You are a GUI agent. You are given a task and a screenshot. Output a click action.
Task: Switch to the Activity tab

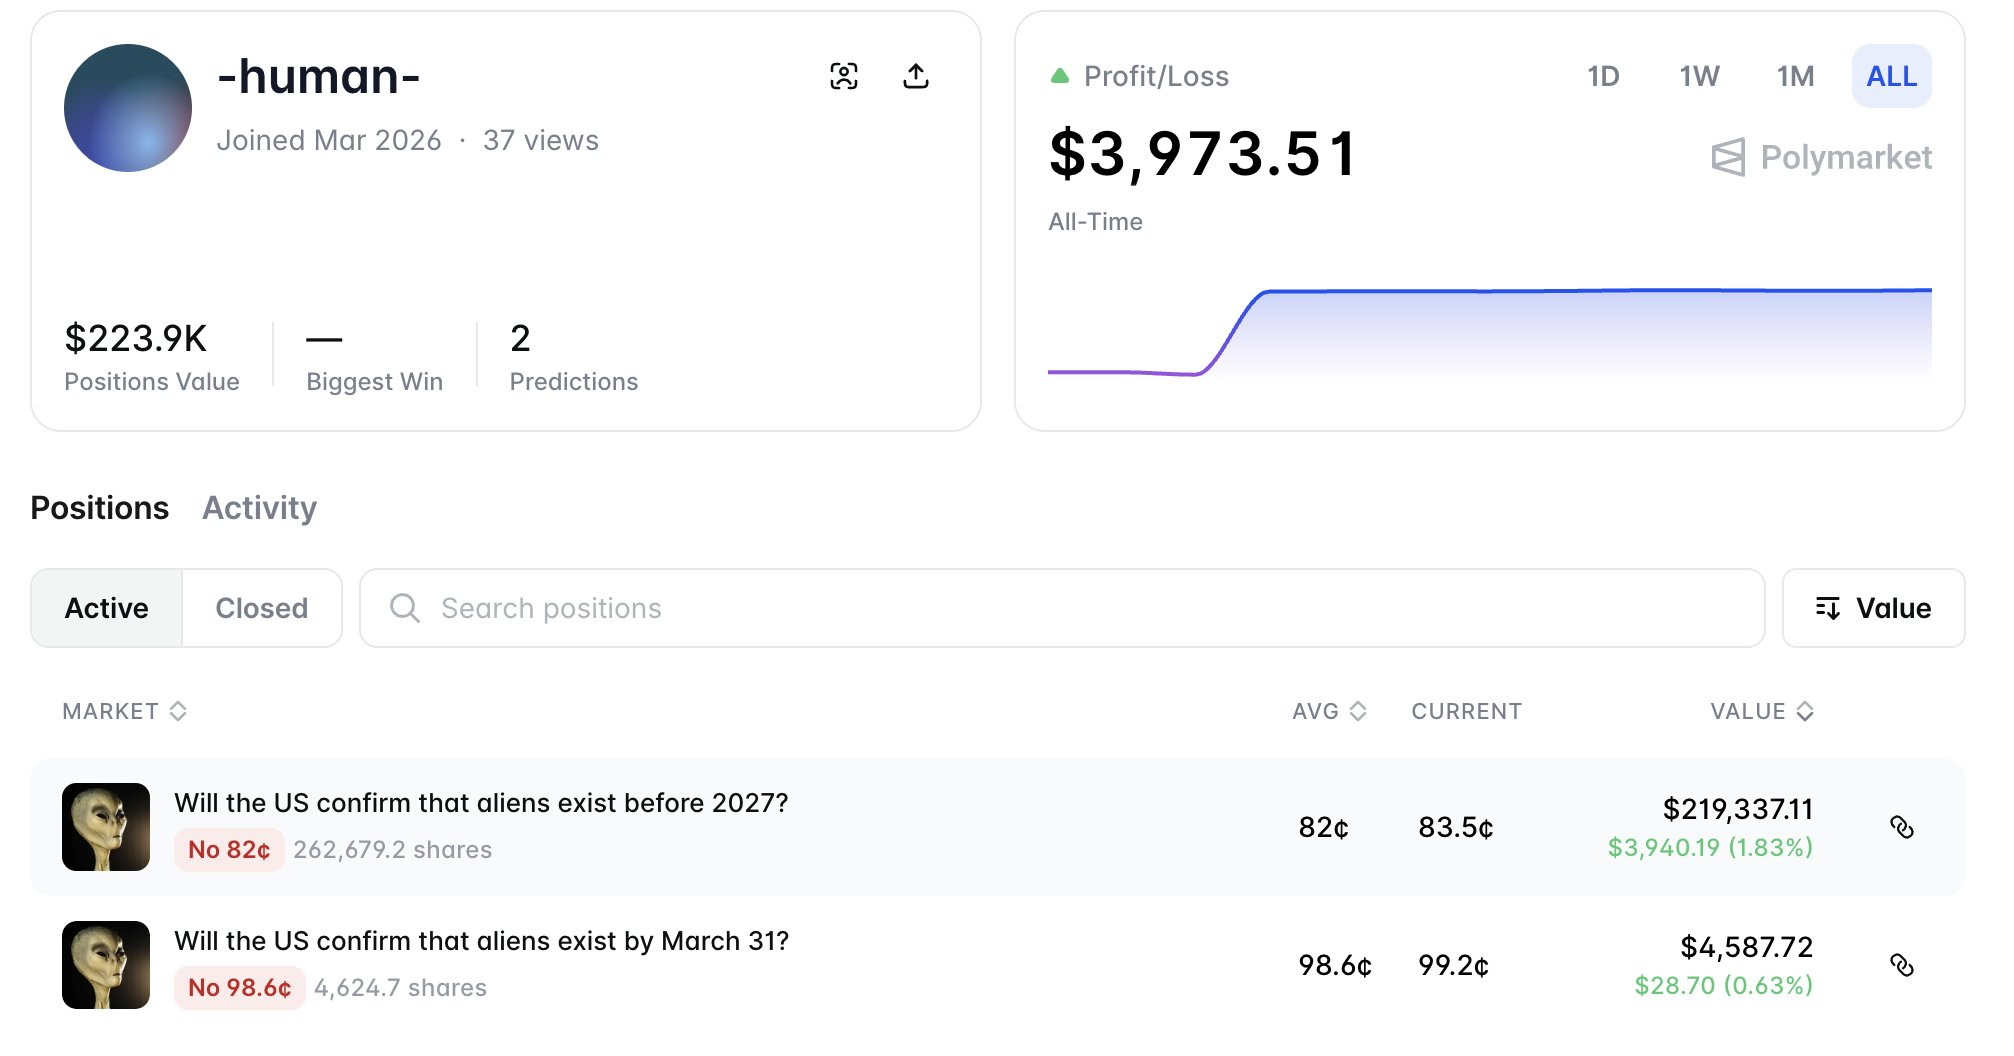click(259, 508)
